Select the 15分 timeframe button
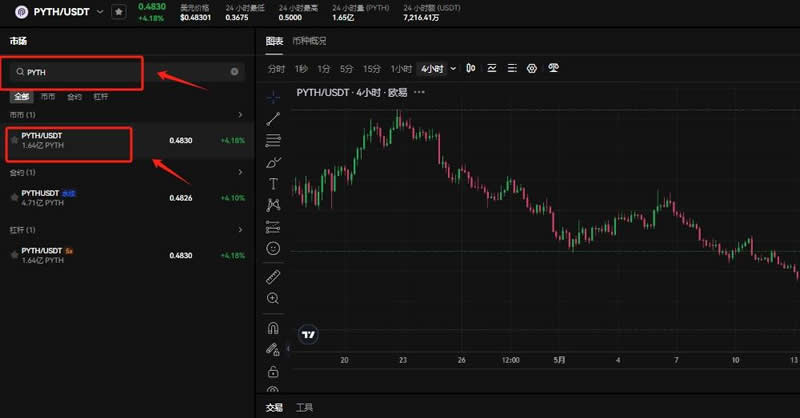Image resolution: width=800 pixels, height=418 pixels. (x=372, y=68)
